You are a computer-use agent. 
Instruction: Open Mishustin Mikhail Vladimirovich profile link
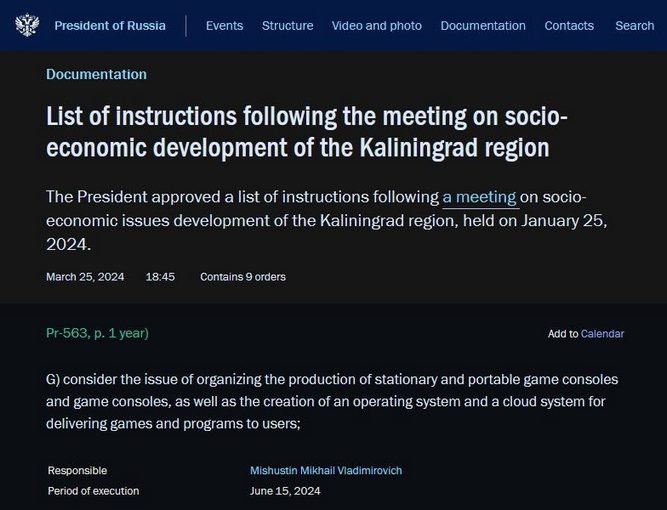(x=326, y=470)
